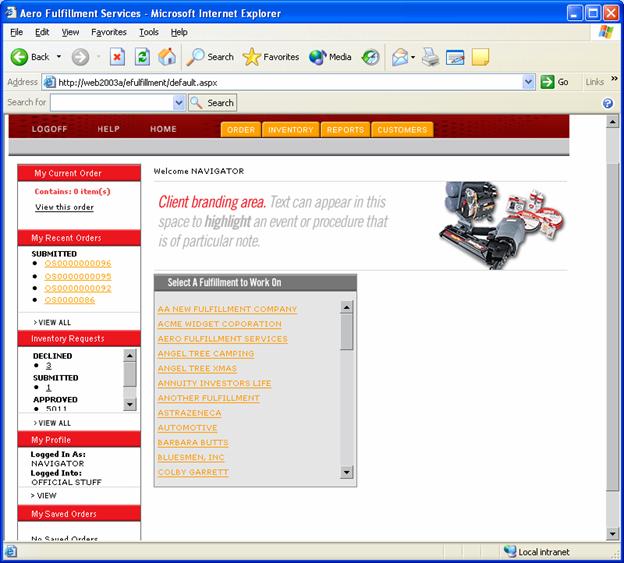
Task: Click the address bar URL field
Action: 290,82
